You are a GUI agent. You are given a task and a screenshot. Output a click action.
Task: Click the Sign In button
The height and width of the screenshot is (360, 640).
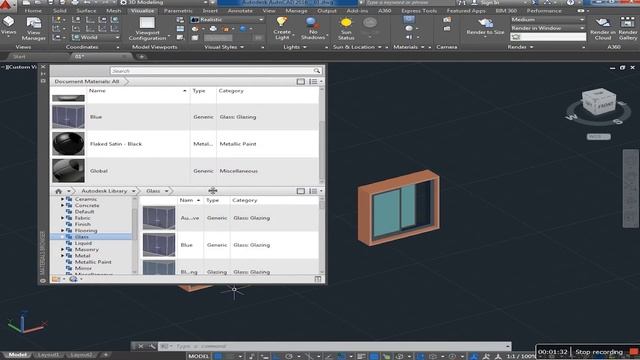(485, 3)
